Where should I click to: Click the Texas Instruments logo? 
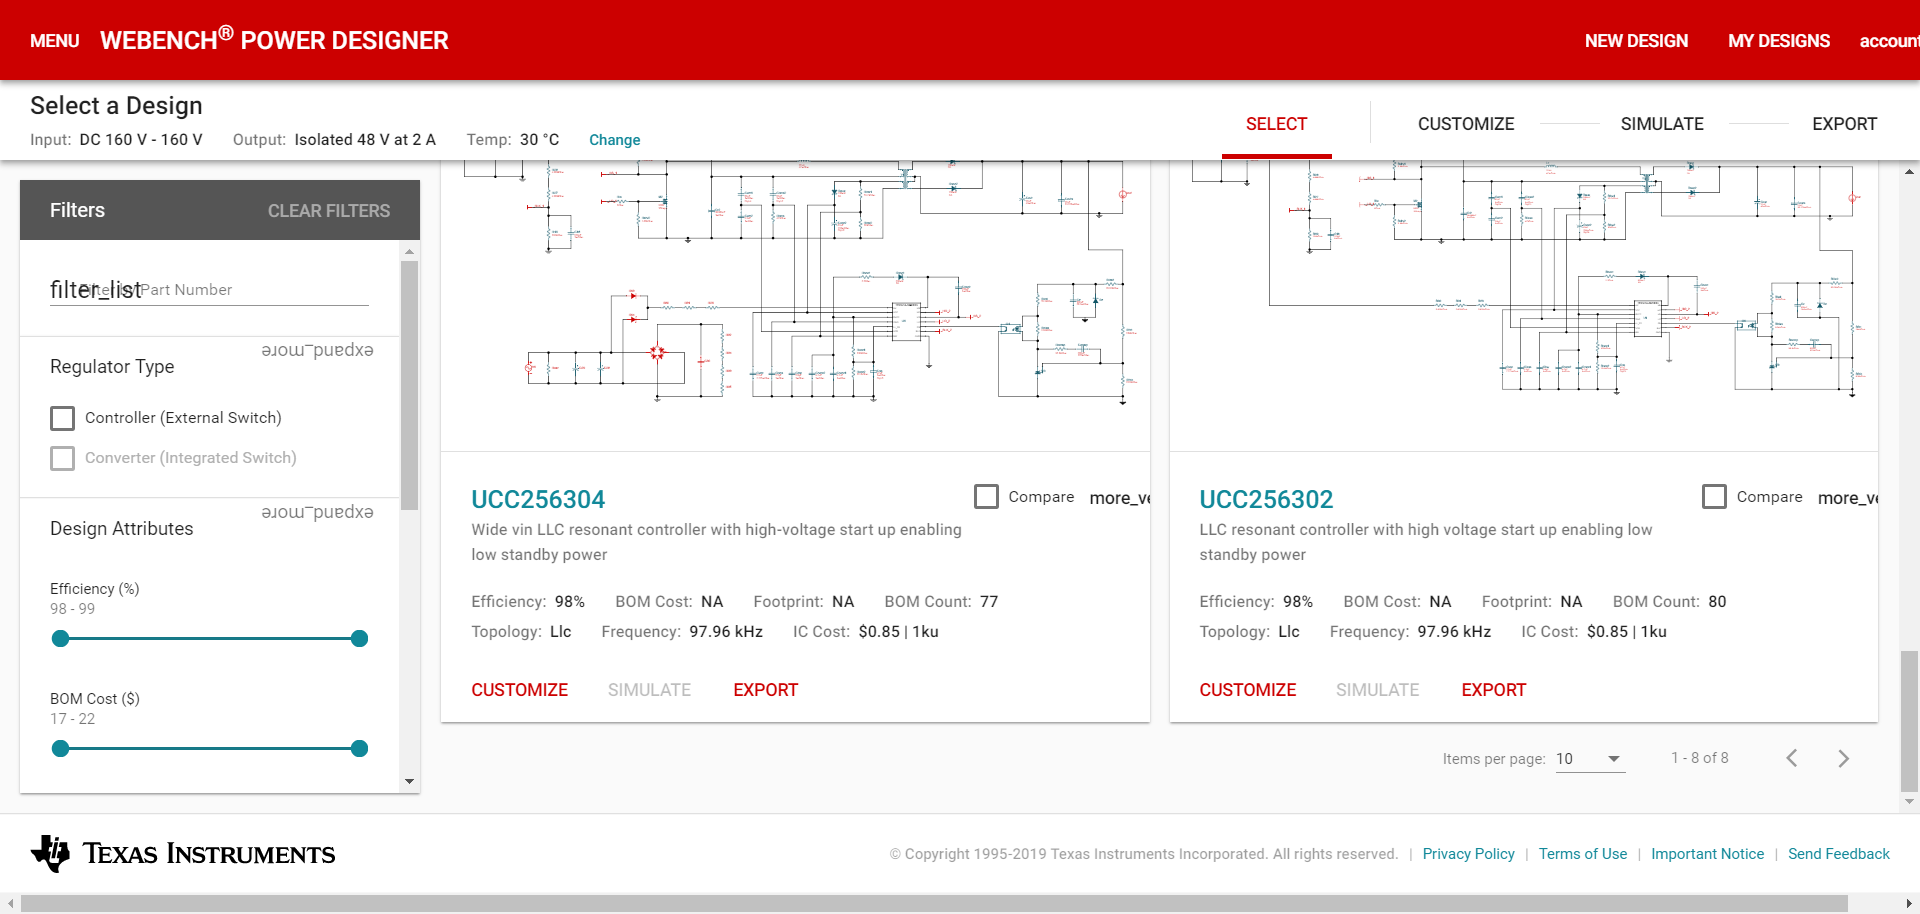pyautogui.click(x=183, y=853)
